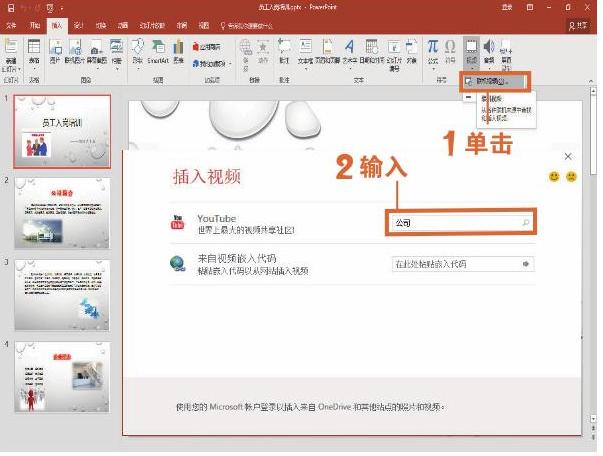The height and width of the screenshot is (456, 603).
Task: Click the Save icon in quick access toolbar
Action: [11, 7]
